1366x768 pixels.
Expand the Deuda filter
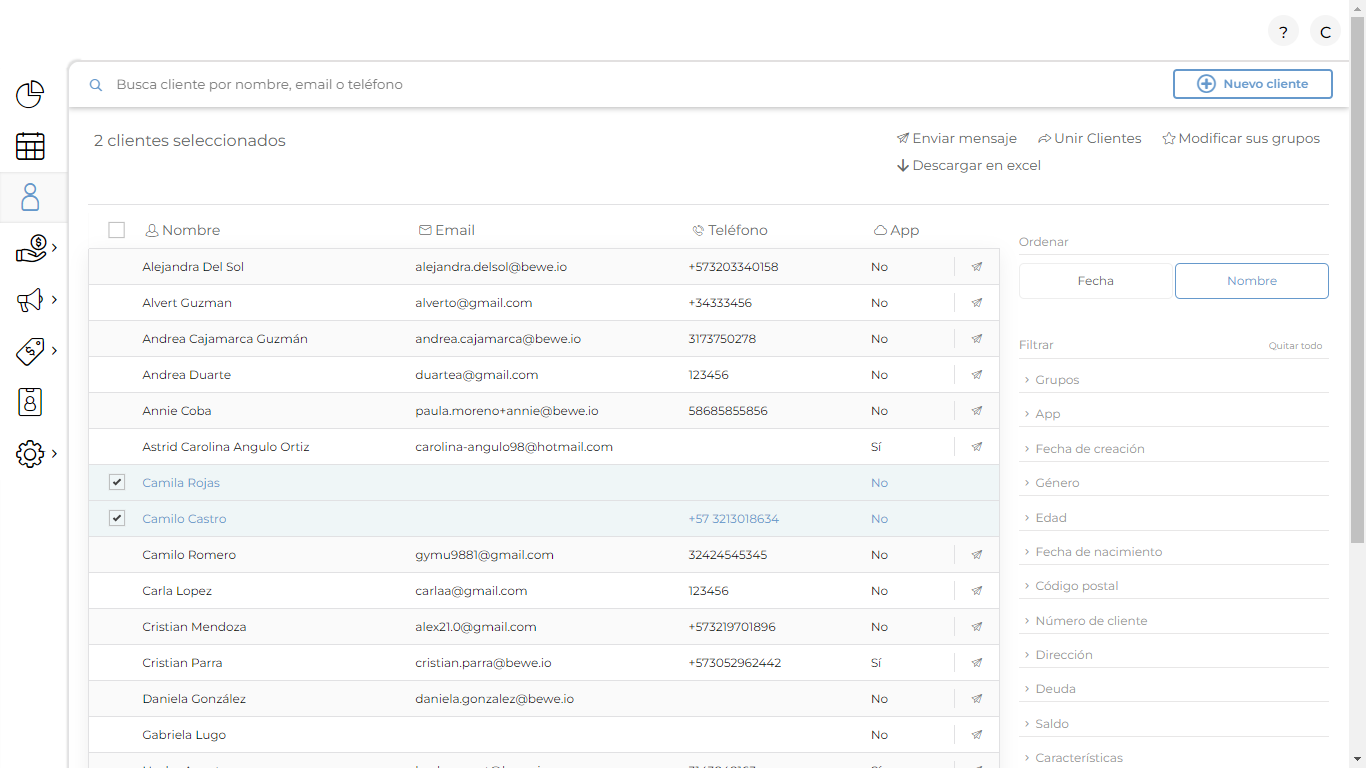pyautogui.click(x=1173, y=689)
